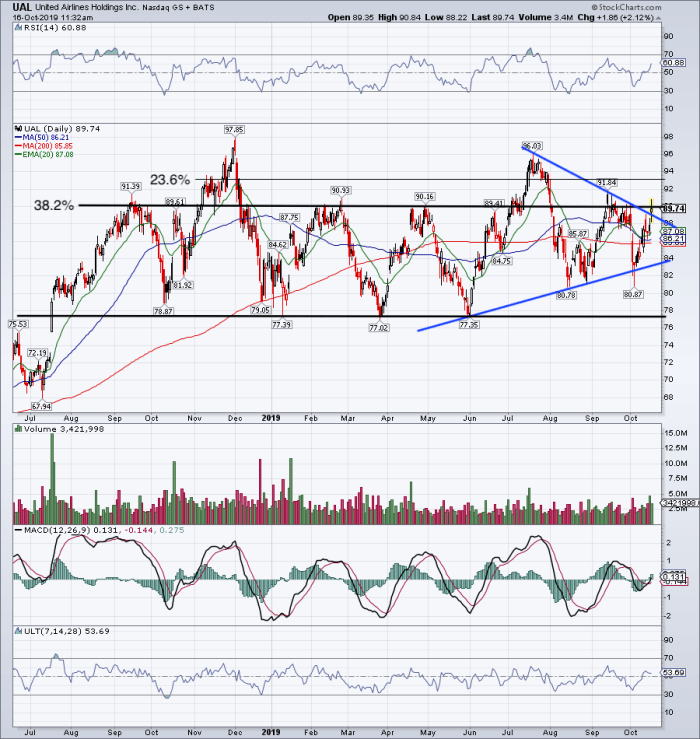Click the 38.2% Fibonacci level label
The width and height of the screenshot is (700, 739).
click(x=54, y=205)
